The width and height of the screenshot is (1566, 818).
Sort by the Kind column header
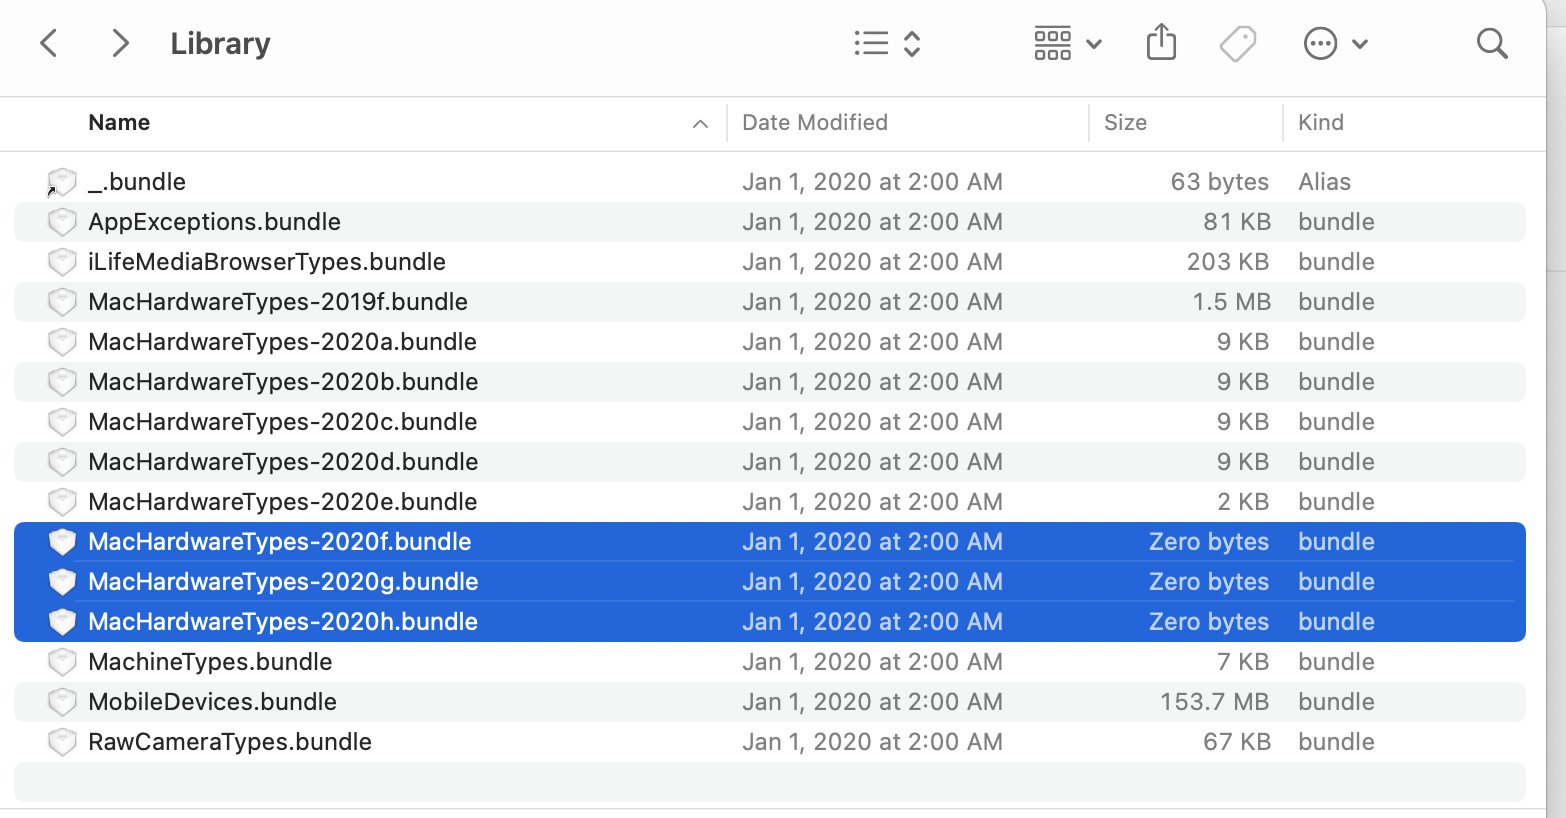pos(1321,122)
